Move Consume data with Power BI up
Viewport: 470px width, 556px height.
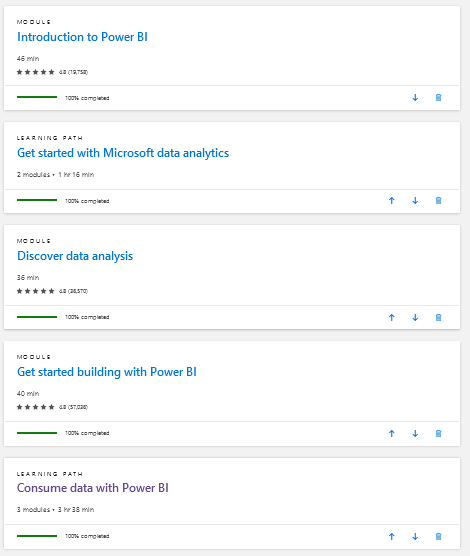(x=392, y=536)
